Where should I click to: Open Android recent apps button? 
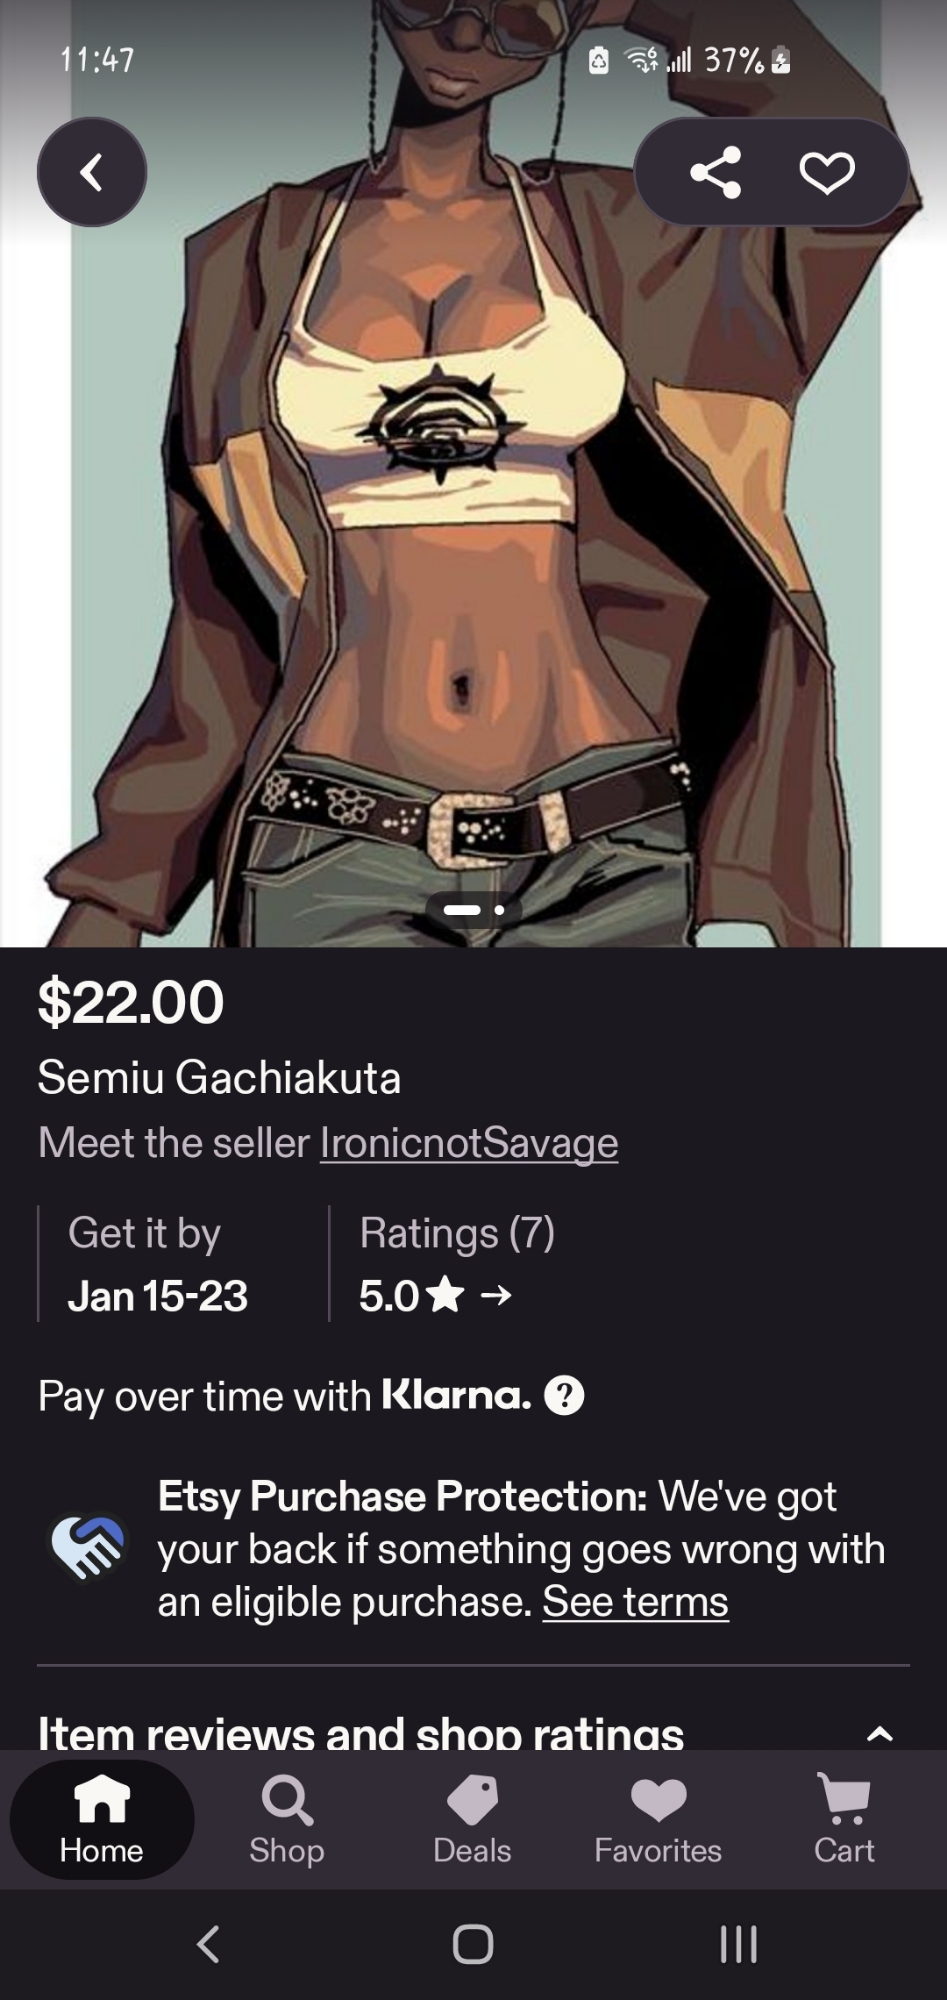point(739,1944)
